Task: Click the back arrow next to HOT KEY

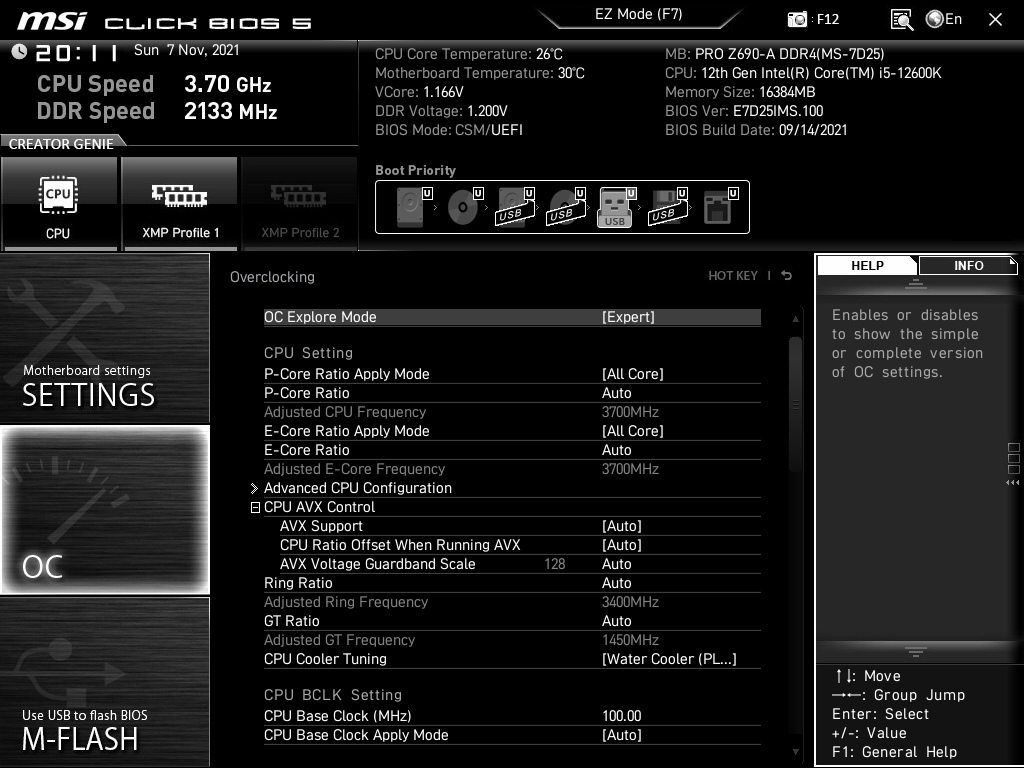Action: pos(787,276)
